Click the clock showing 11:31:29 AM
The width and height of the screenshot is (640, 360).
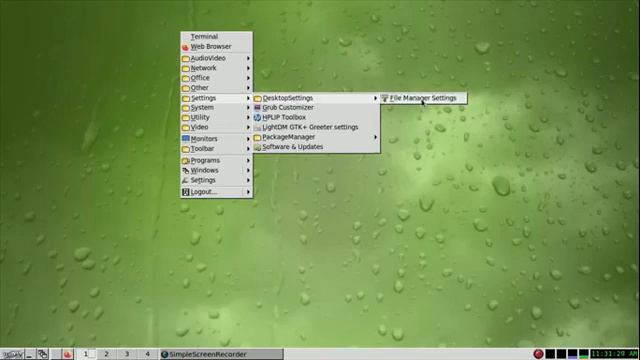(x=614, y=354)
